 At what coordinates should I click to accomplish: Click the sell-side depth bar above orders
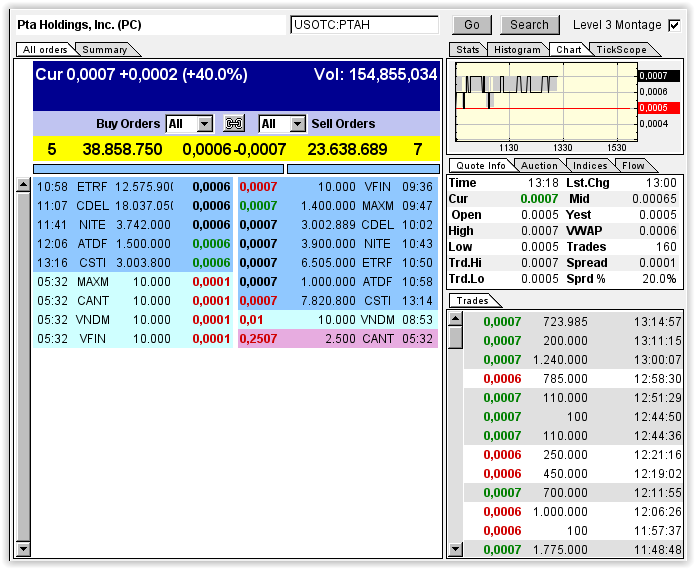(x=363, y=169)
